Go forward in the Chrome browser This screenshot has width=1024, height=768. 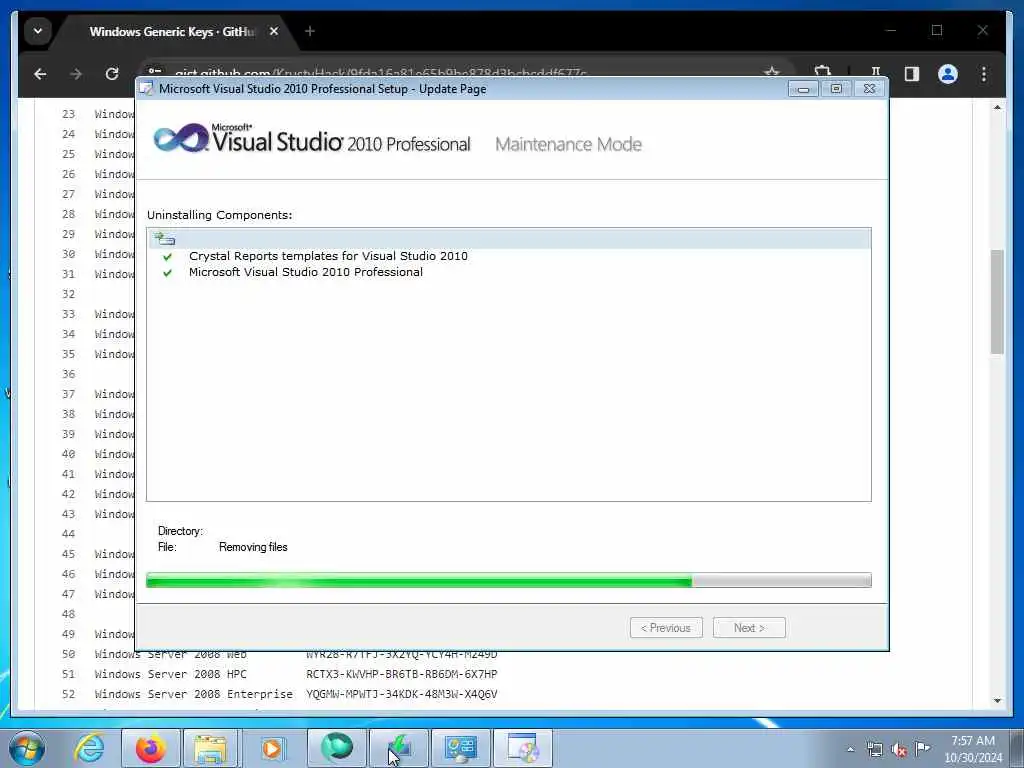pyautogui.click(x=76, y=74)
